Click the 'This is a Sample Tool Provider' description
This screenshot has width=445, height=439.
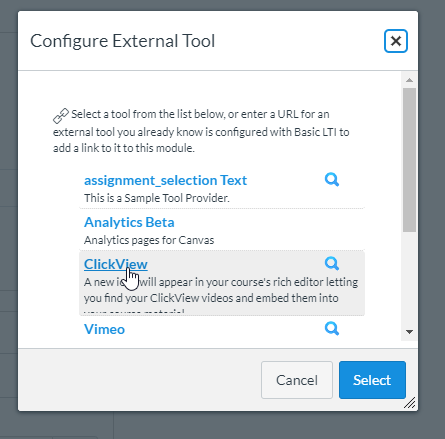(x=157, y=198)
